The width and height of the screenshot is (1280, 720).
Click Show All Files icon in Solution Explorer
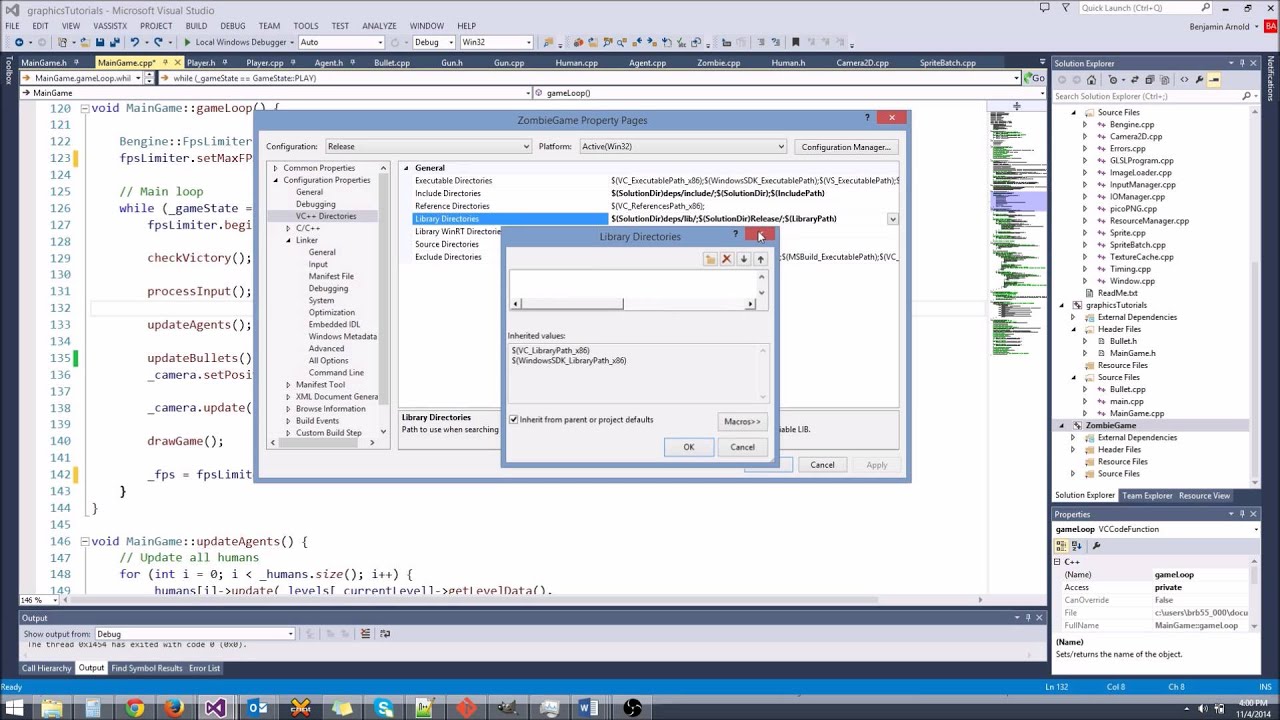(1166, 80)
